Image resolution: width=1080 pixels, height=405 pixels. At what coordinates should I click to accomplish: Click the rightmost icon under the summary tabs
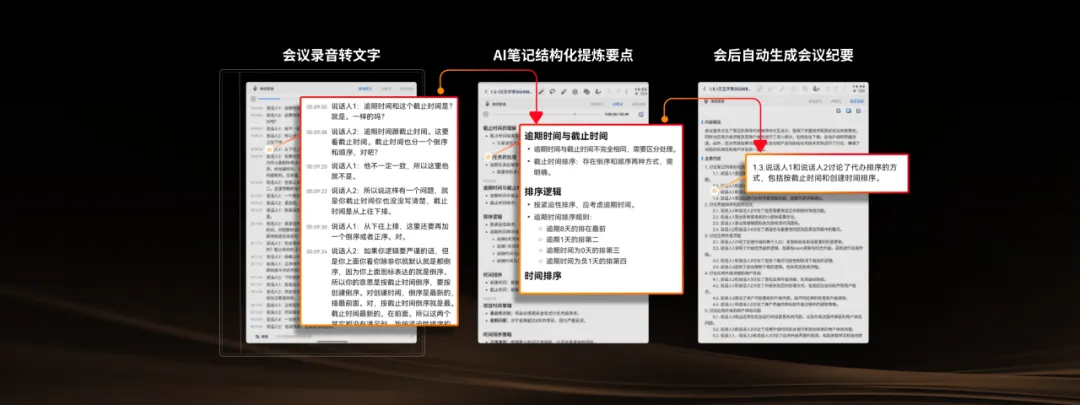[858, 111]
